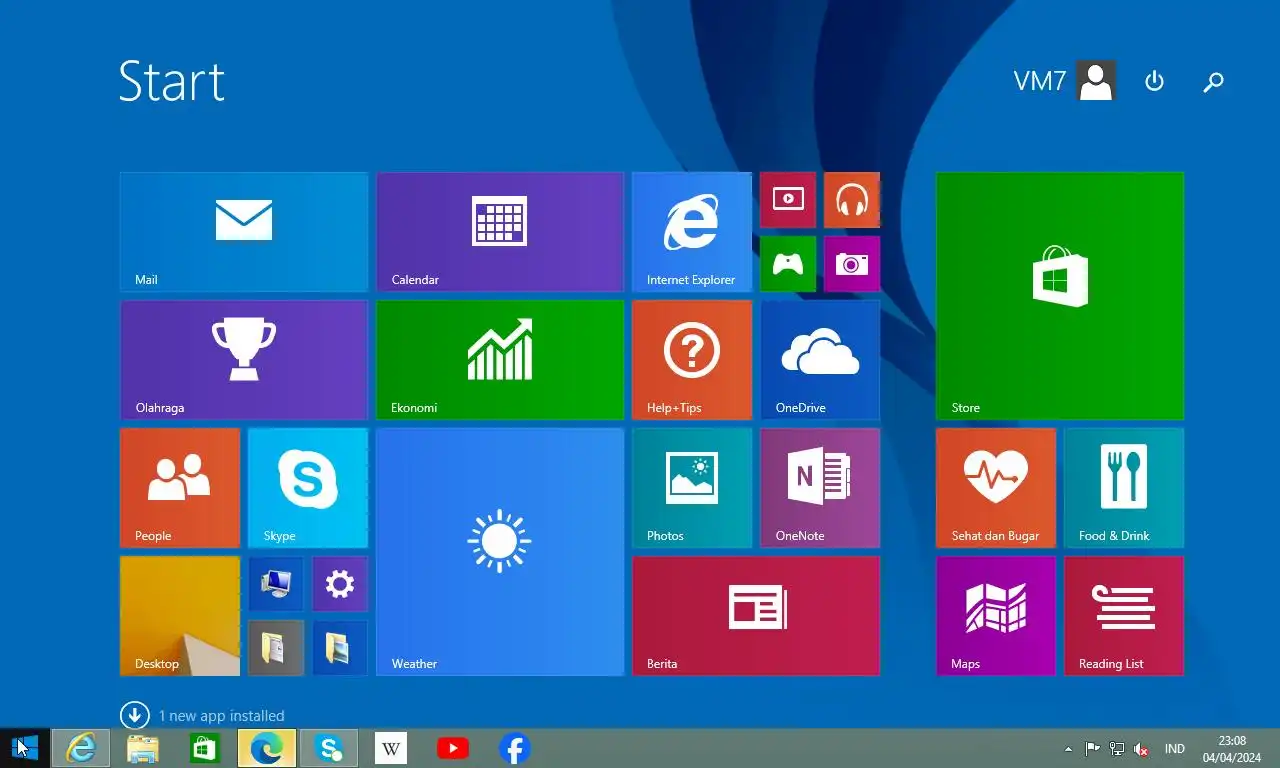
Task: Open File Explorer from the taskbar
Action: pyautogui.click(x=143, y=748)
